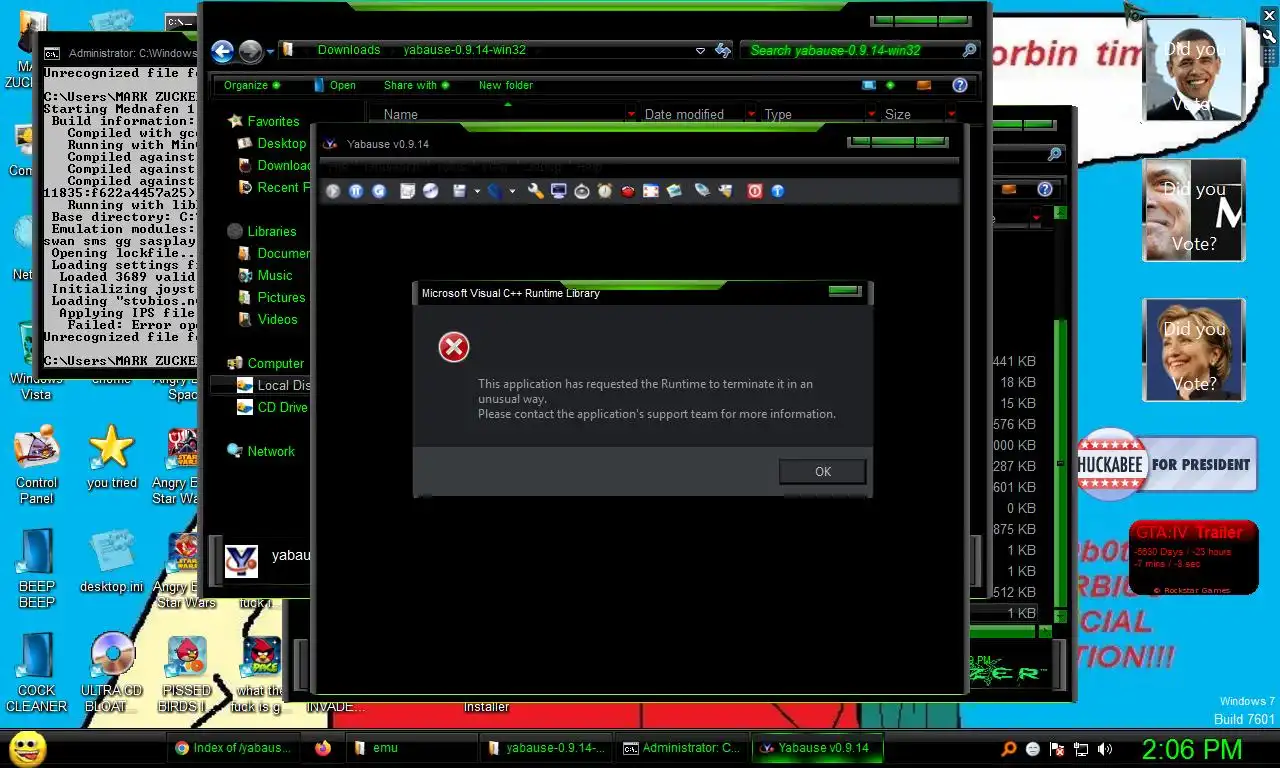Image resolution: width=1280 pixels, height=768 pixels.
Task: Click the blue tag icon in Yabause toolbar
Action: click(702, 191)
